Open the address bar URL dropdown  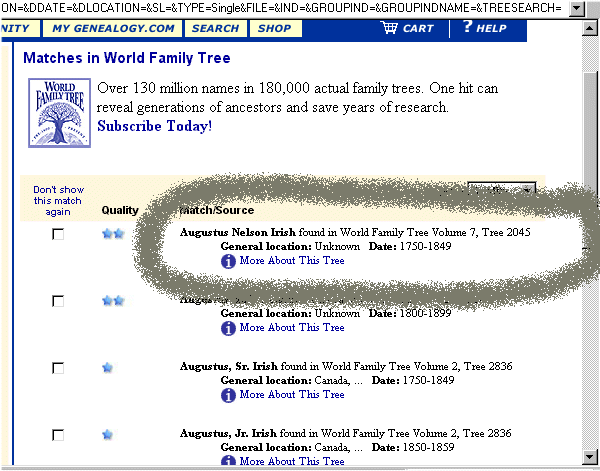pyautogui.click(x=577, y=8)
